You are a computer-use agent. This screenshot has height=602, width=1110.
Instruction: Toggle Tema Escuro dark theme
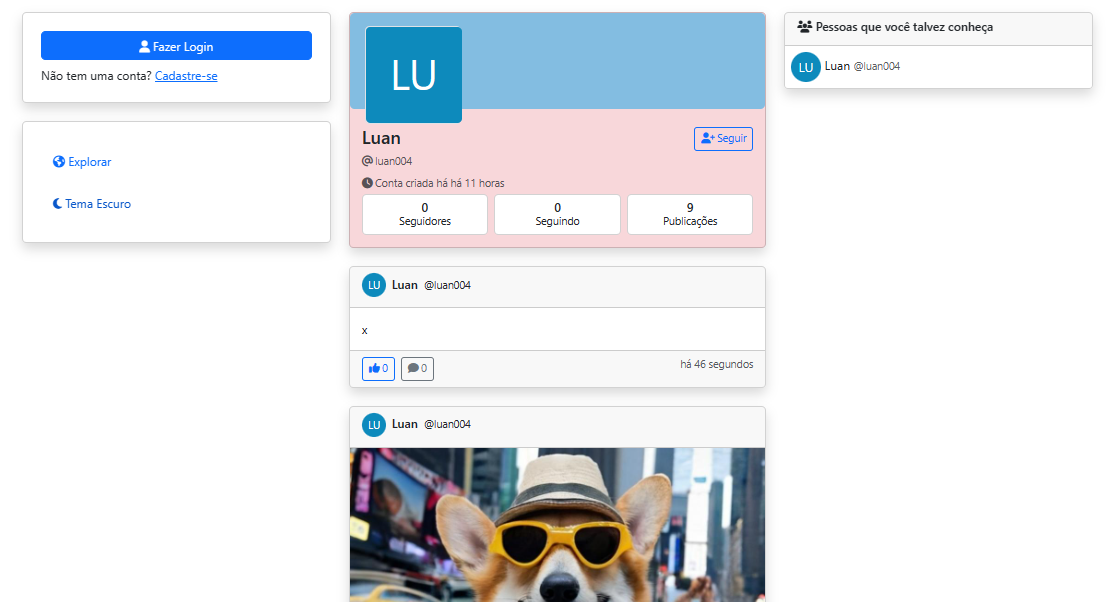pyautogui.click(x=97, y=204)
